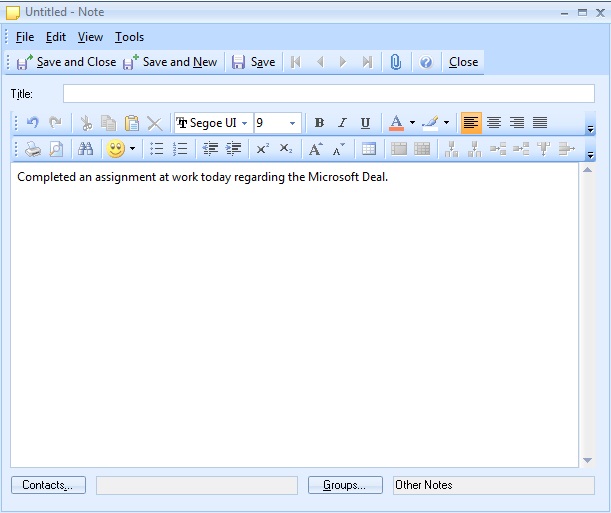Click the Contacts... button

48,485
